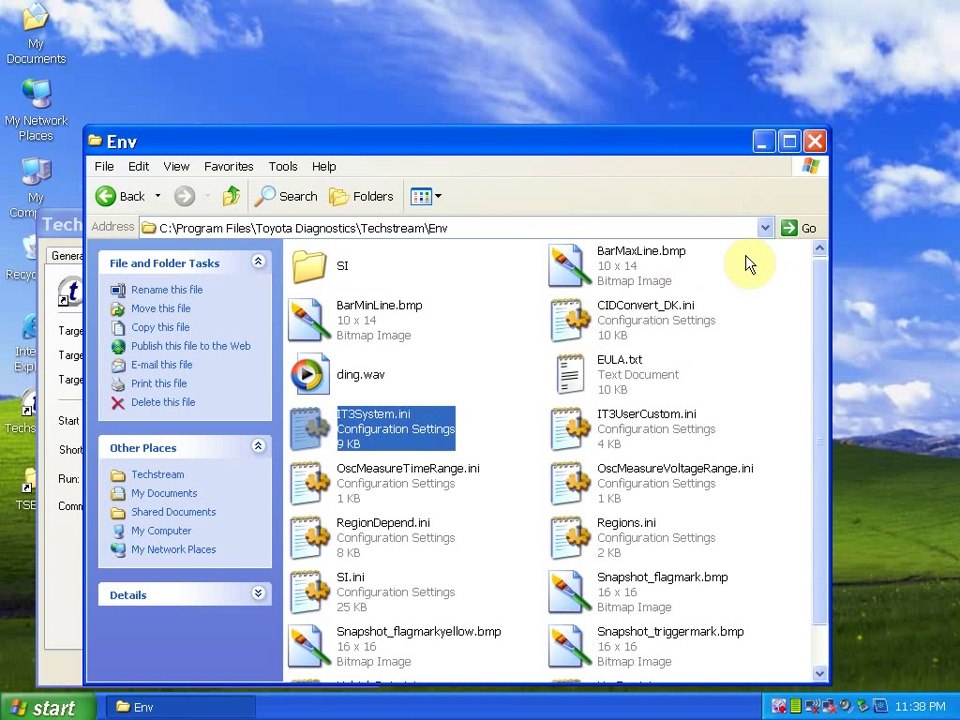Open the Views icon menu
Image resolution: width=960 pixels, height=720 pixels.
(x=427, y=197)
